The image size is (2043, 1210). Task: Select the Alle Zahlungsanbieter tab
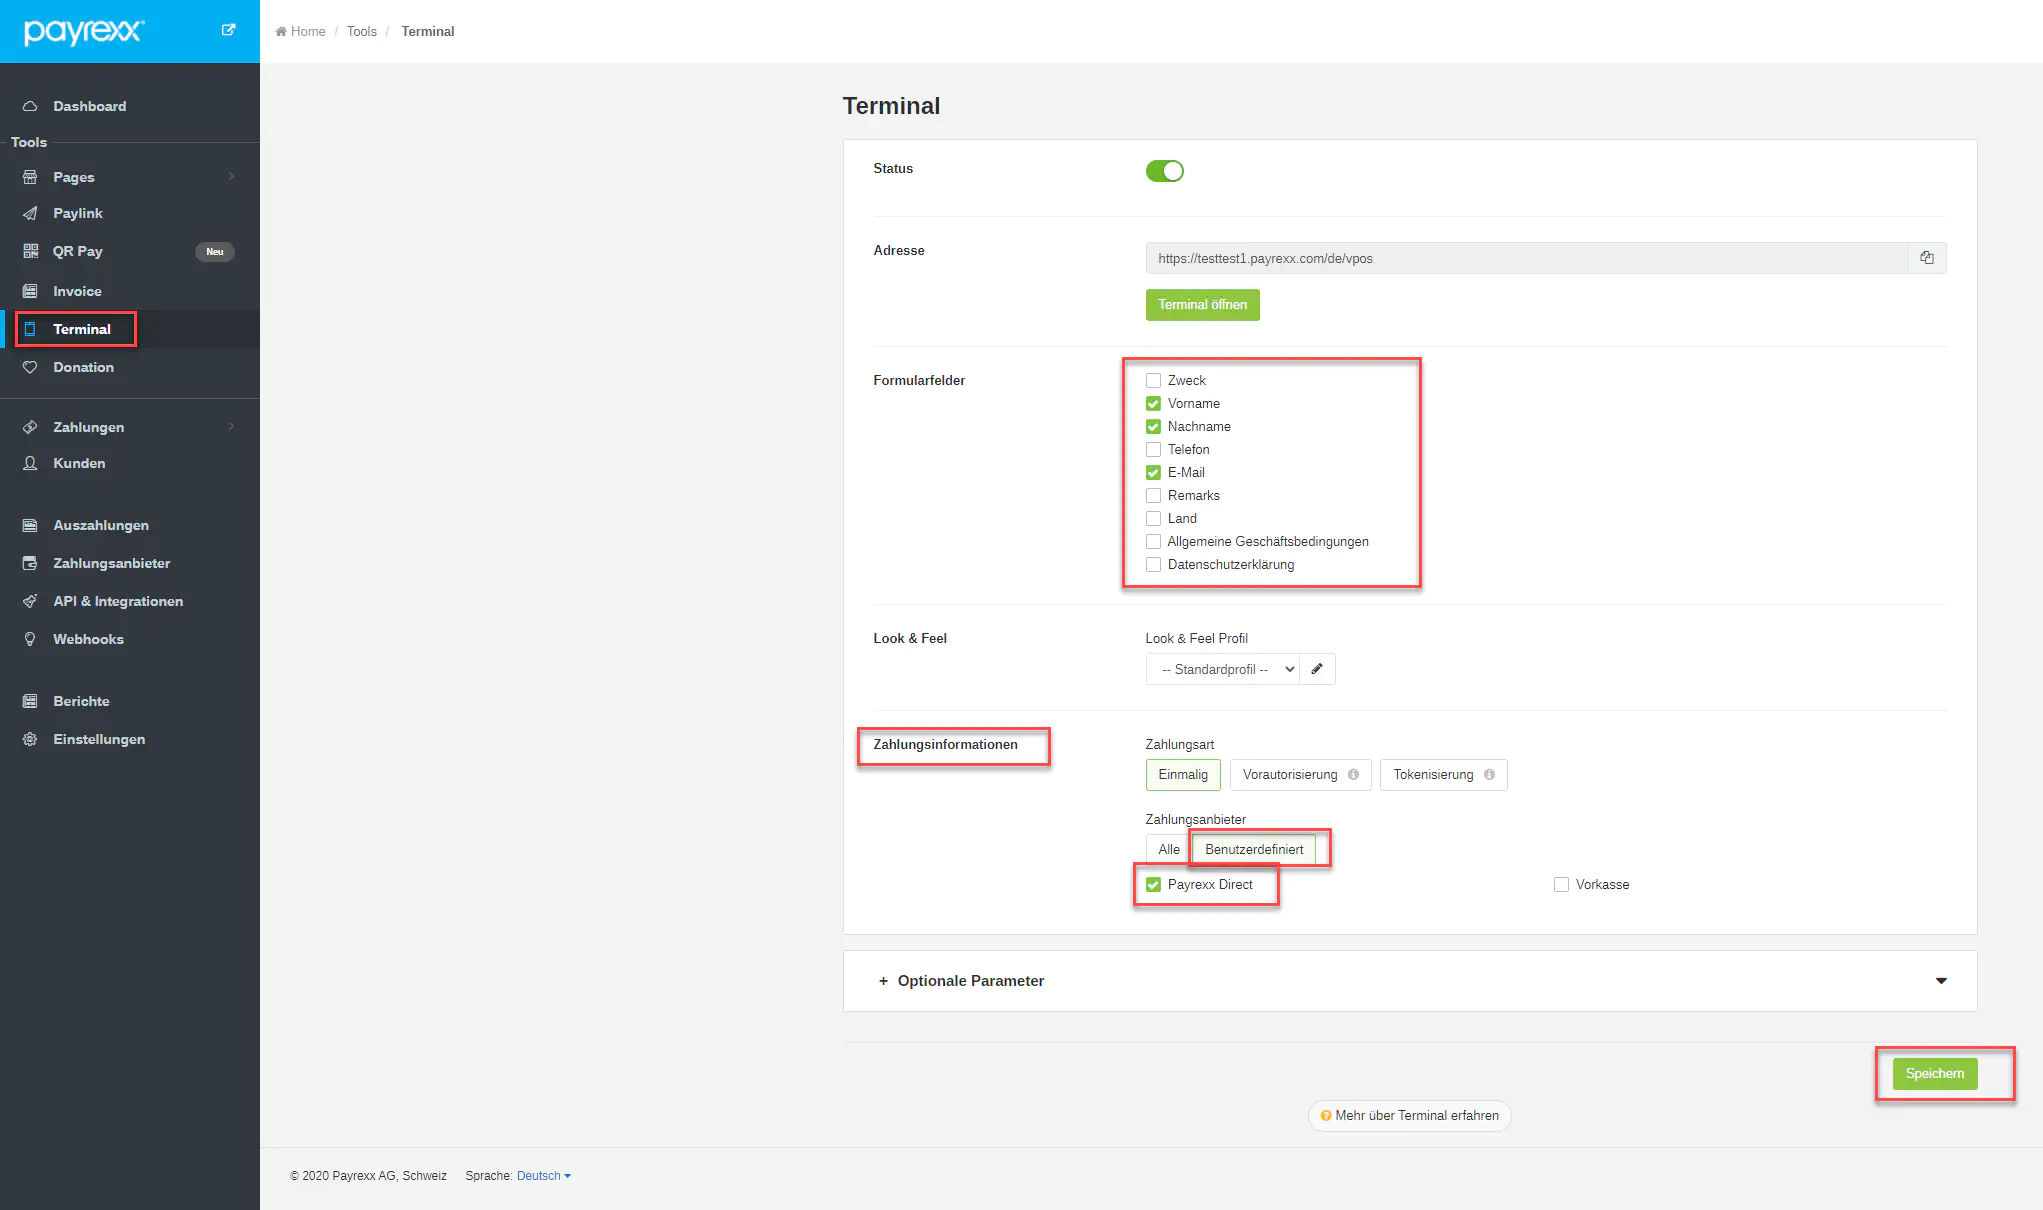(x=1168, y=850)
